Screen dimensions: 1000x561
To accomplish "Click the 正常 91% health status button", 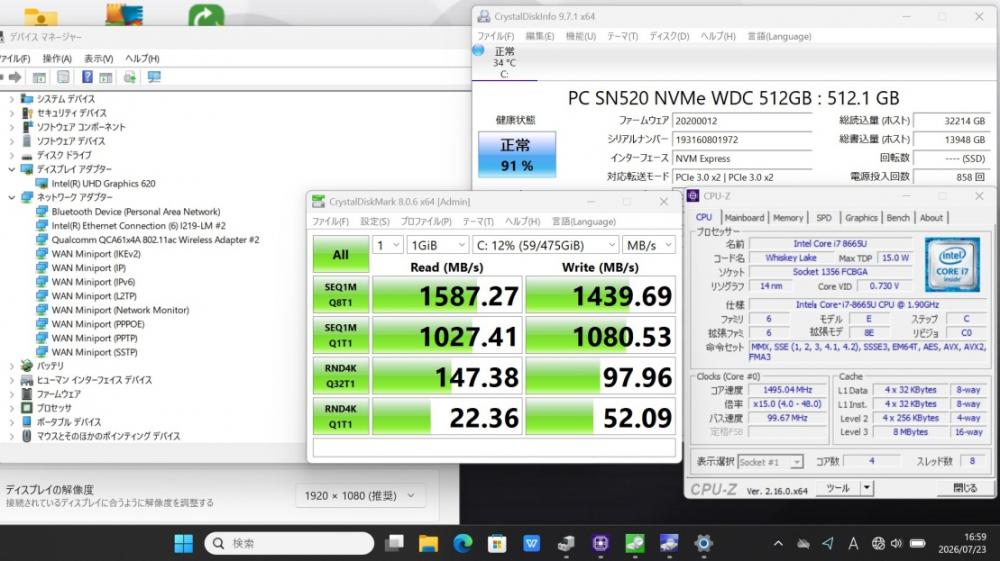I will click(517, 155).
